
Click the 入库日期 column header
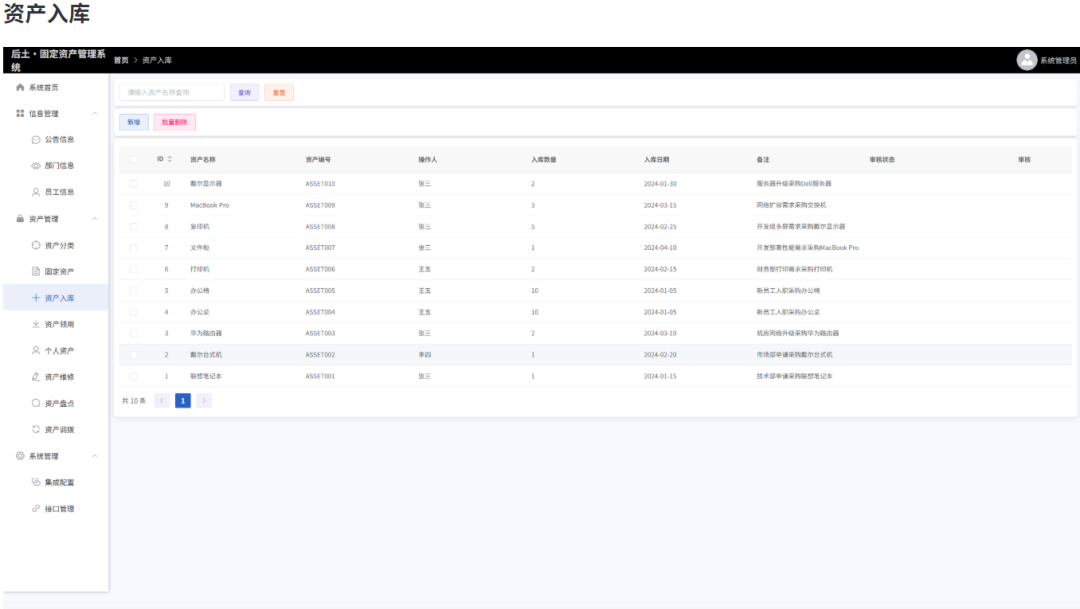[x=656, y=160]
